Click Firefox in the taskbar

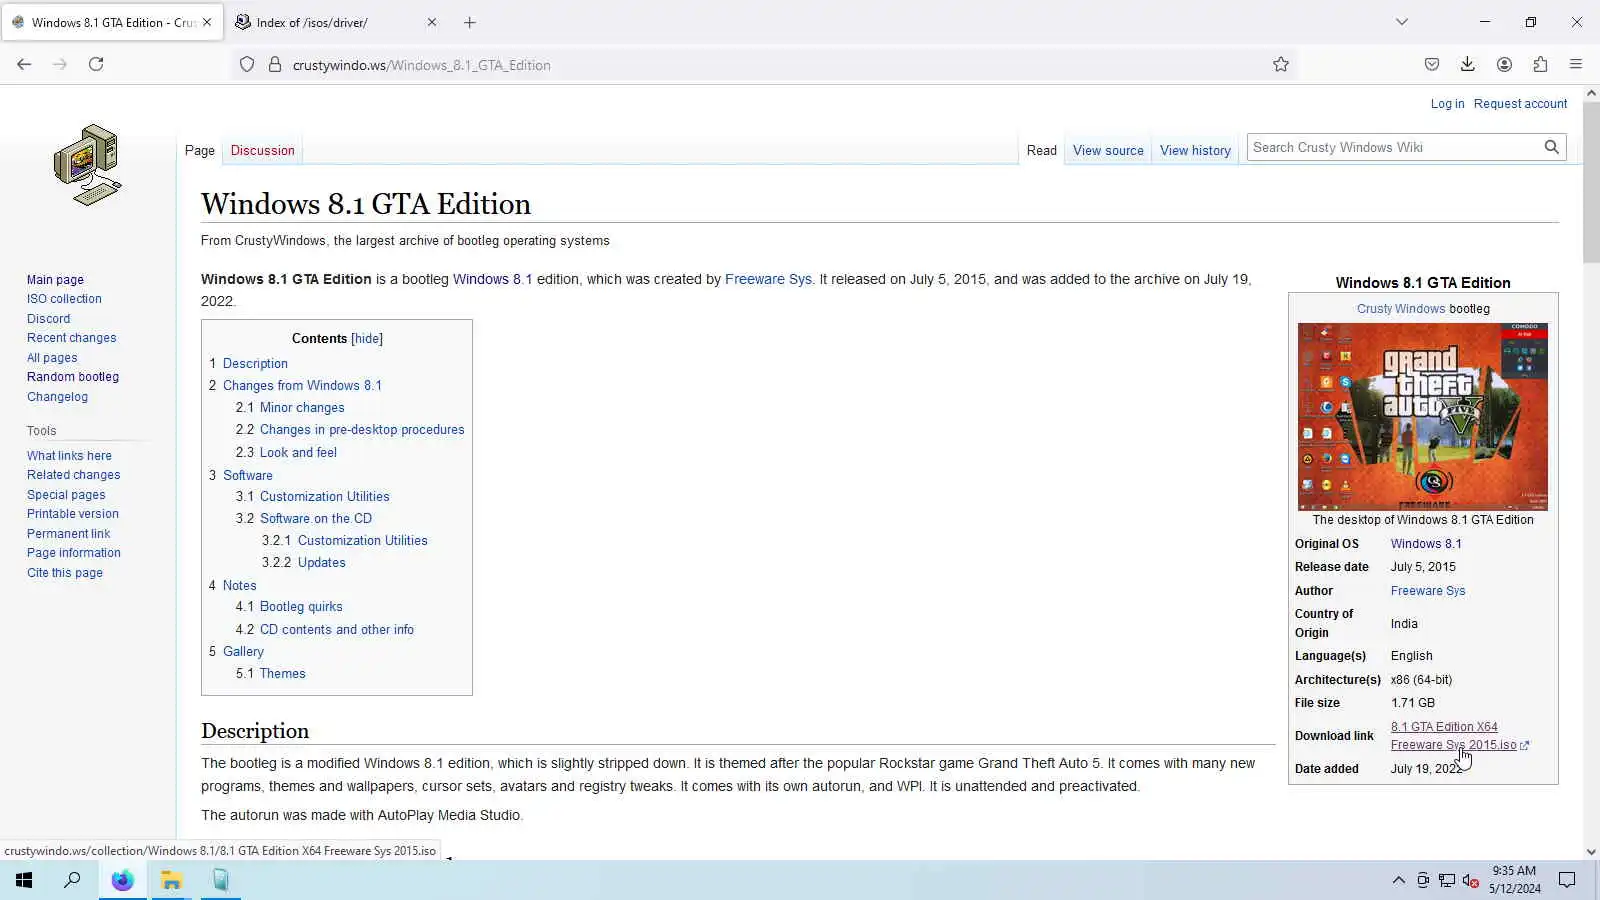122,880
